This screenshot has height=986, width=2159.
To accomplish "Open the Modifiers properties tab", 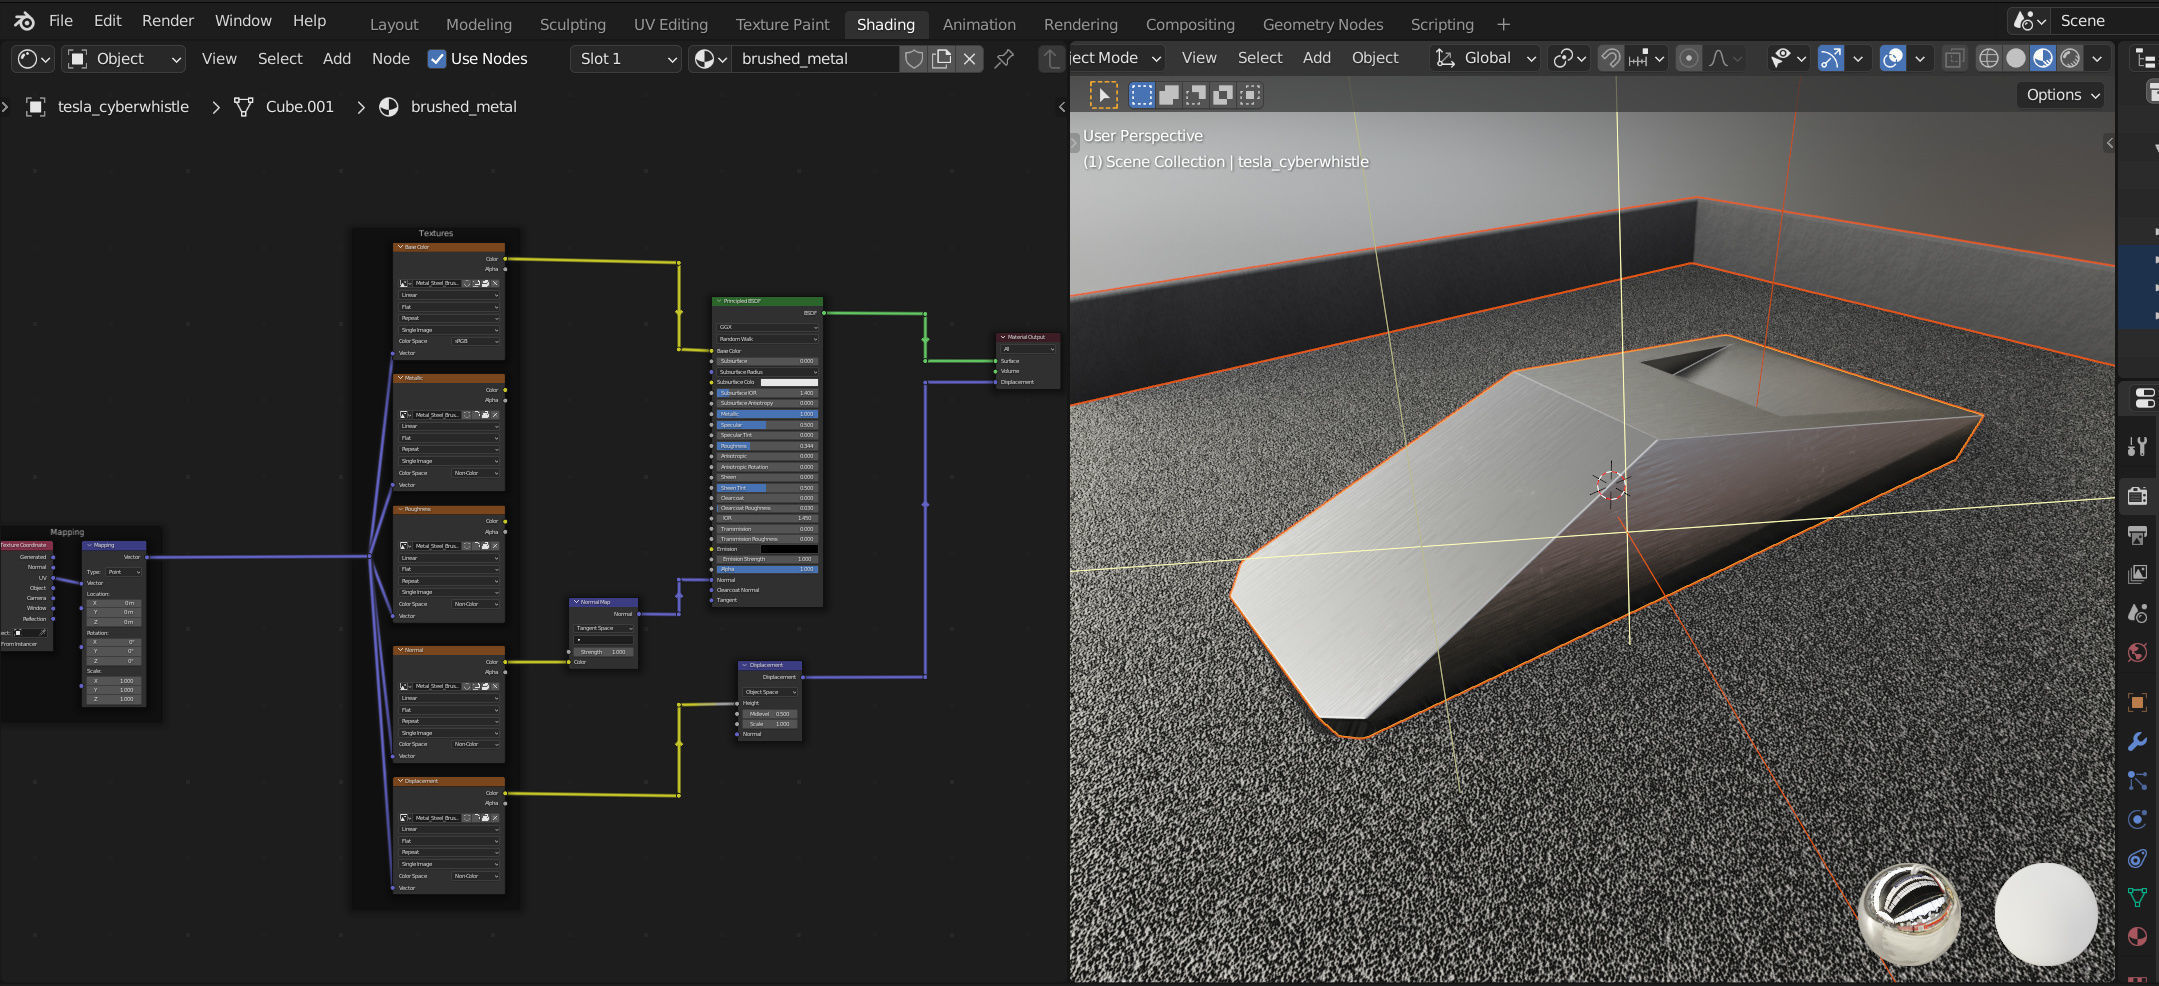I will point(2138,741).
